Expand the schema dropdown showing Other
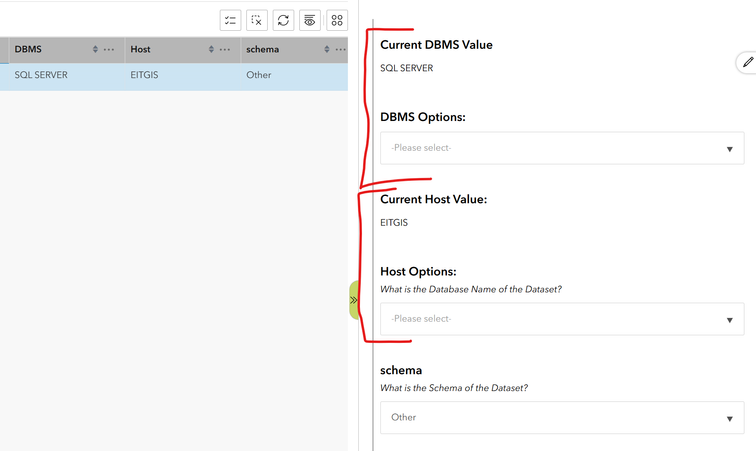Viewport: 756px width, 451px height. click(x=562, y=417)
